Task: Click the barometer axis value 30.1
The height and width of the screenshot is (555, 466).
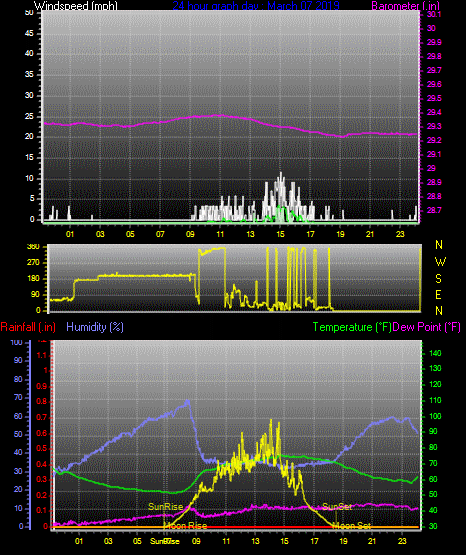Action: tap(434, 14)
